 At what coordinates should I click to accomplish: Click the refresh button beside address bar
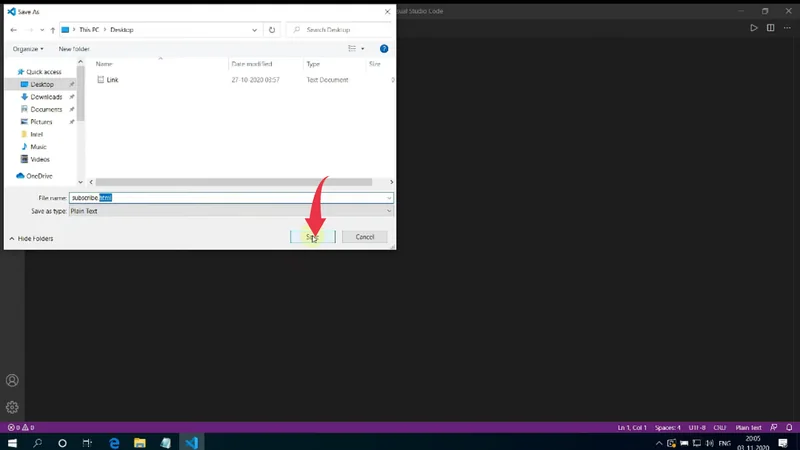point(272,30)
